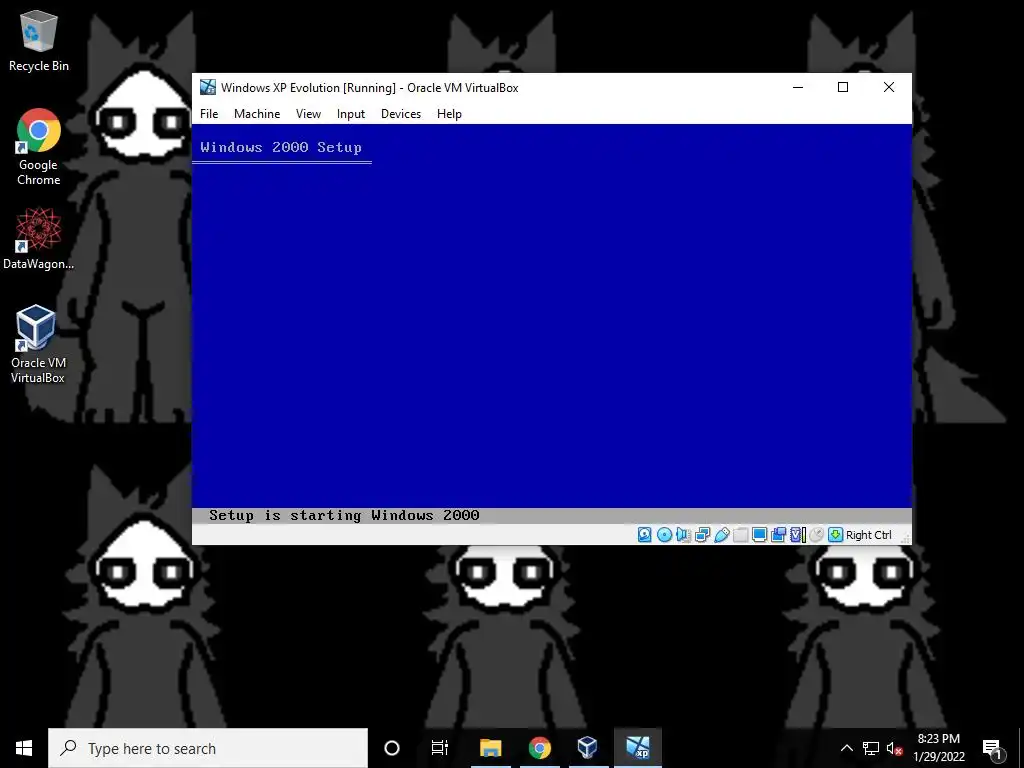Click the 'Setup is starting Windows 2000' status text
This screenshot has width=1024, height=768.
(x=344, y=515)
